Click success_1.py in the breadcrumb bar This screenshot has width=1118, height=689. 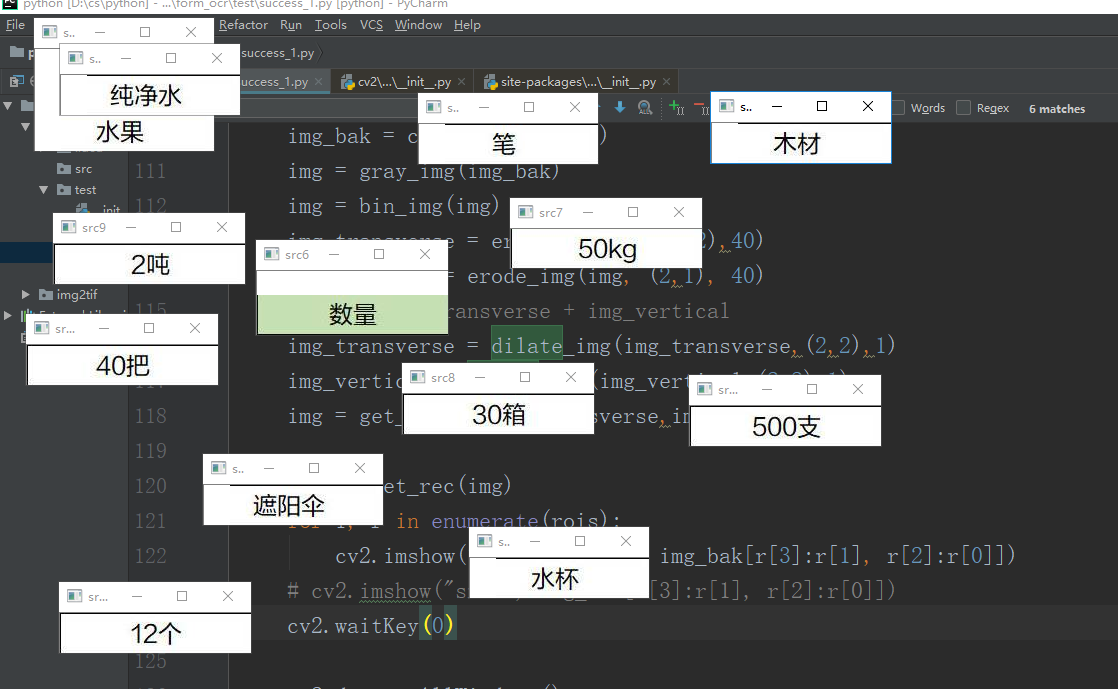click(x=277, y=53)
